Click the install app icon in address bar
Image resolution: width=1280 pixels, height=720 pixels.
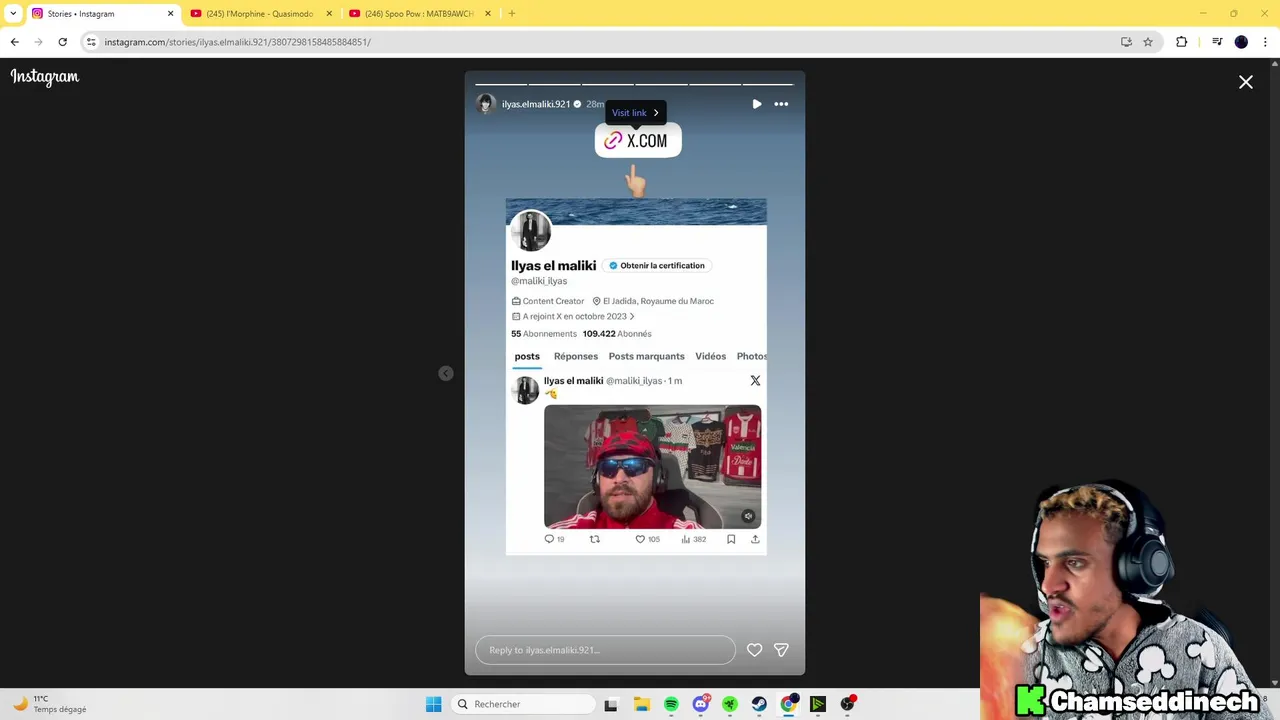point(1126,42)
